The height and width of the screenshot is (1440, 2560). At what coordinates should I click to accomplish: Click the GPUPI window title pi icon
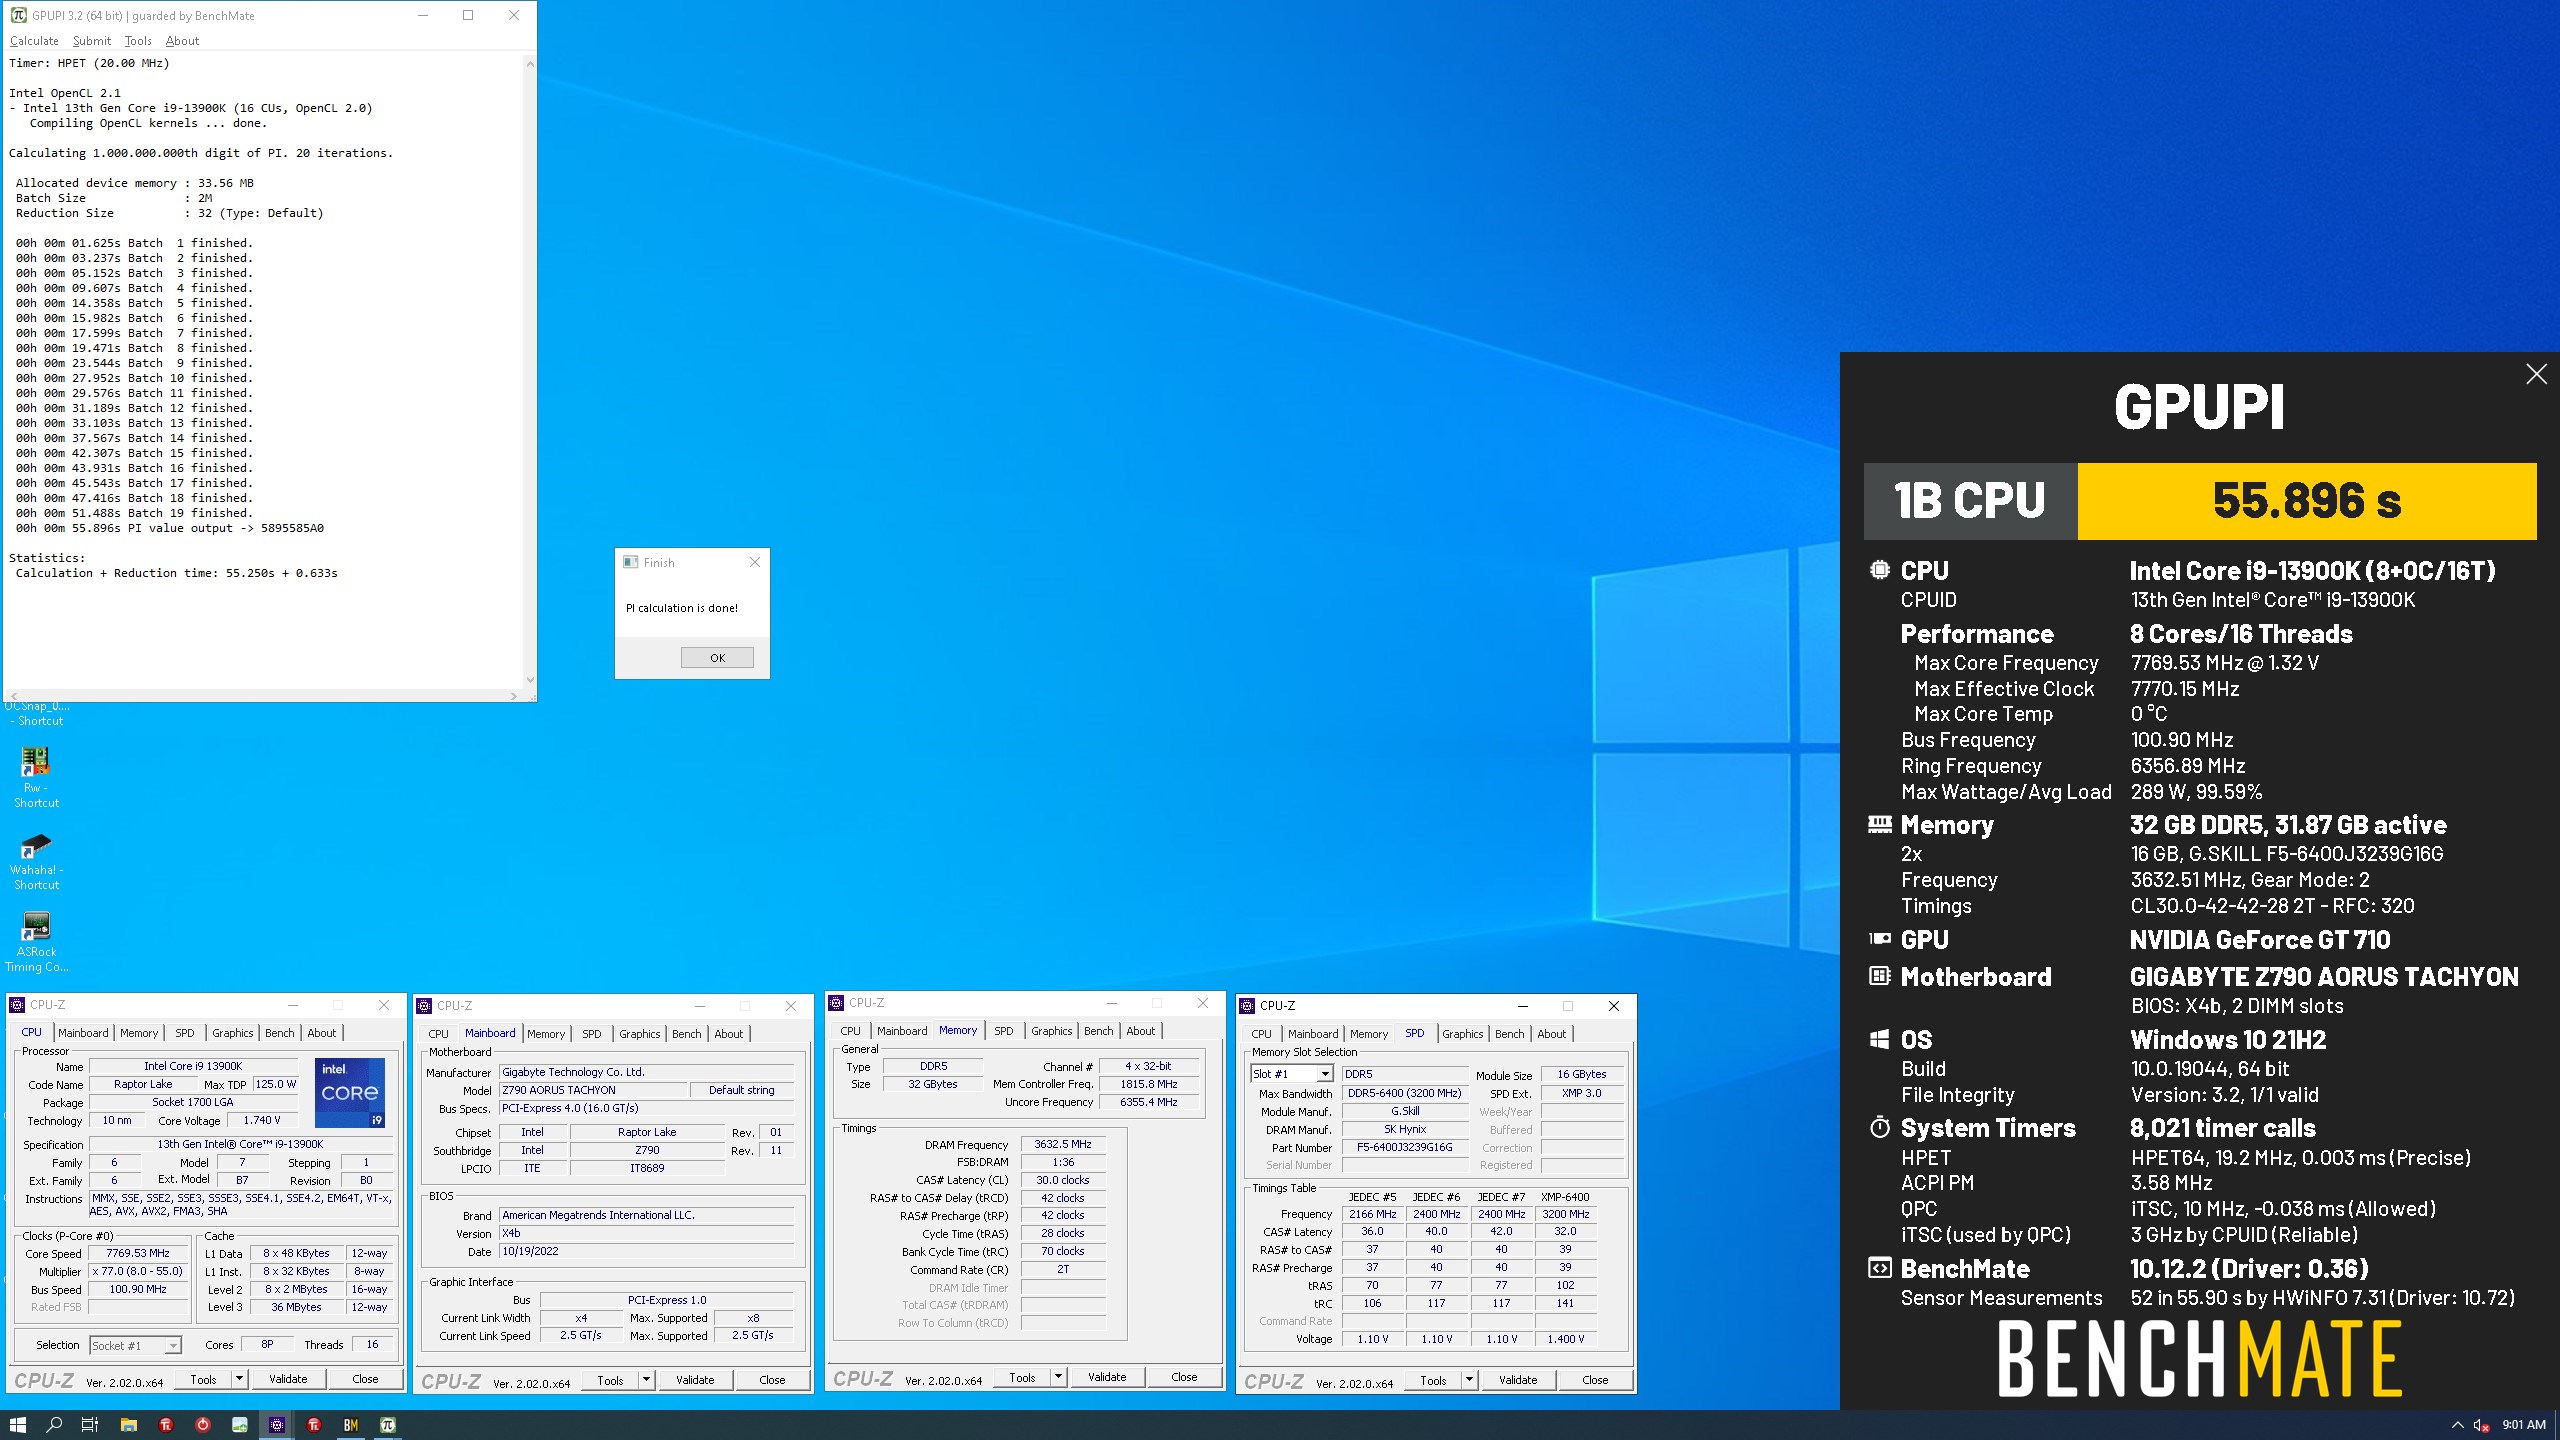click(x=18, y=15)
